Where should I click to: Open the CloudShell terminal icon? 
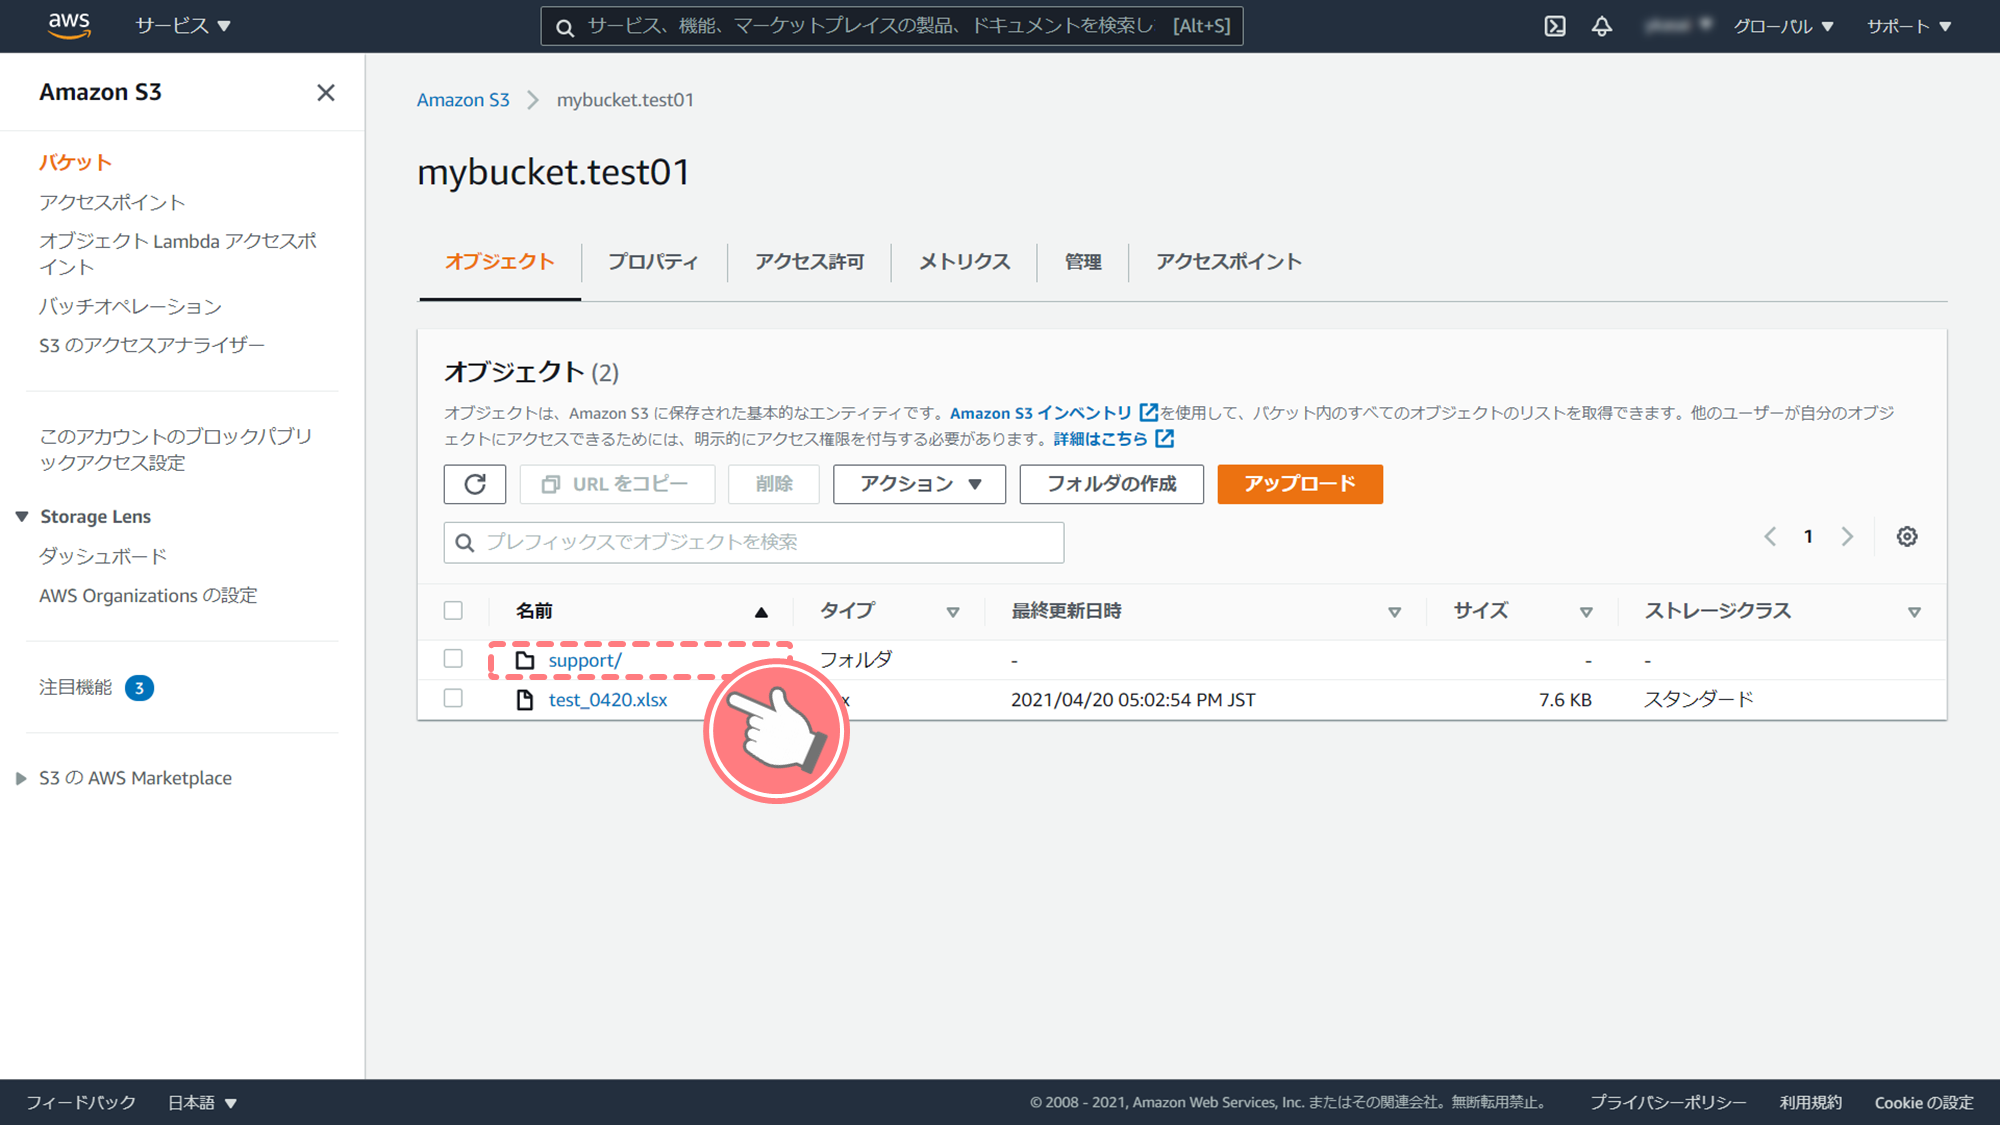tap(1555, 26)
